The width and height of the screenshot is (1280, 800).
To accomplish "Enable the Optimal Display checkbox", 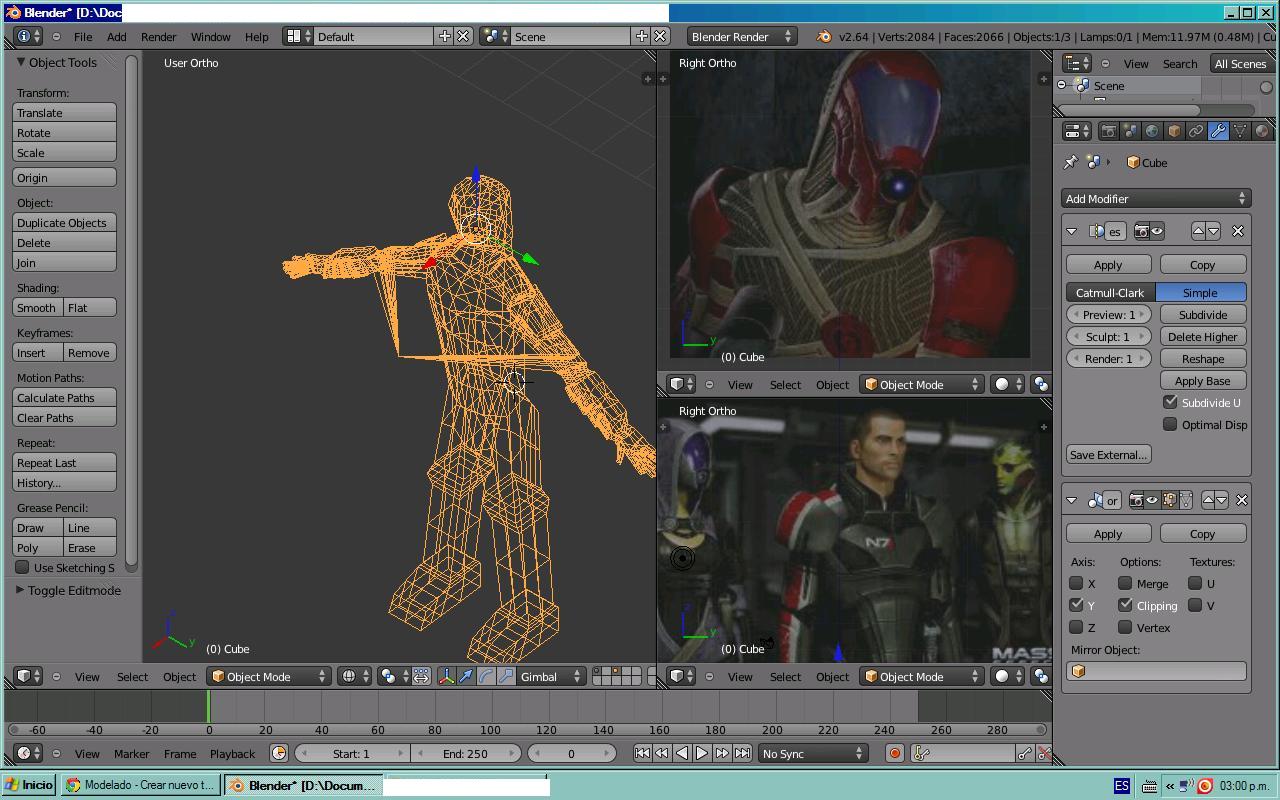I will pos(1170,424).
